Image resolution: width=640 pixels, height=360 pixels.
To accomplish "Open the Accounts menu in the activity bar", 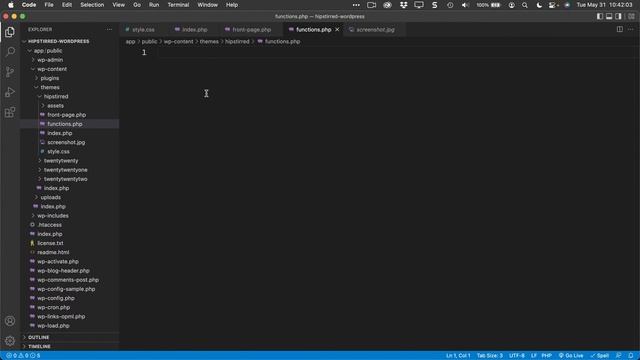I will [10, 321].
